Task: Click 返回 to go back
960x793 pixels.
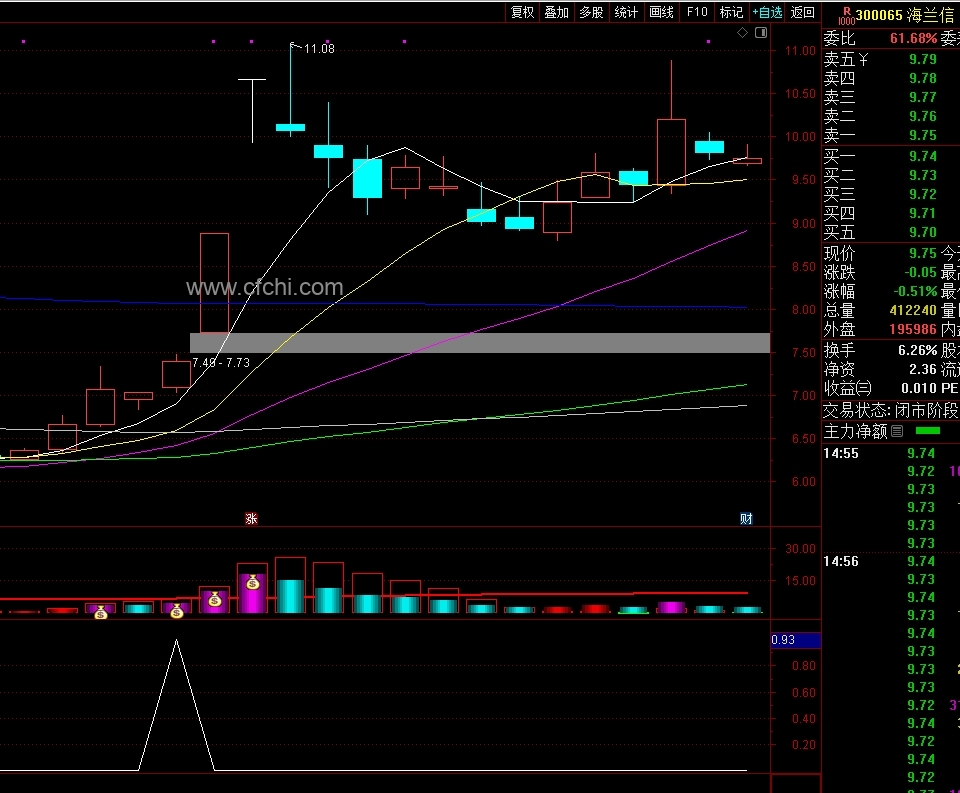Action: pyautogui.click(x=803, y=12)
